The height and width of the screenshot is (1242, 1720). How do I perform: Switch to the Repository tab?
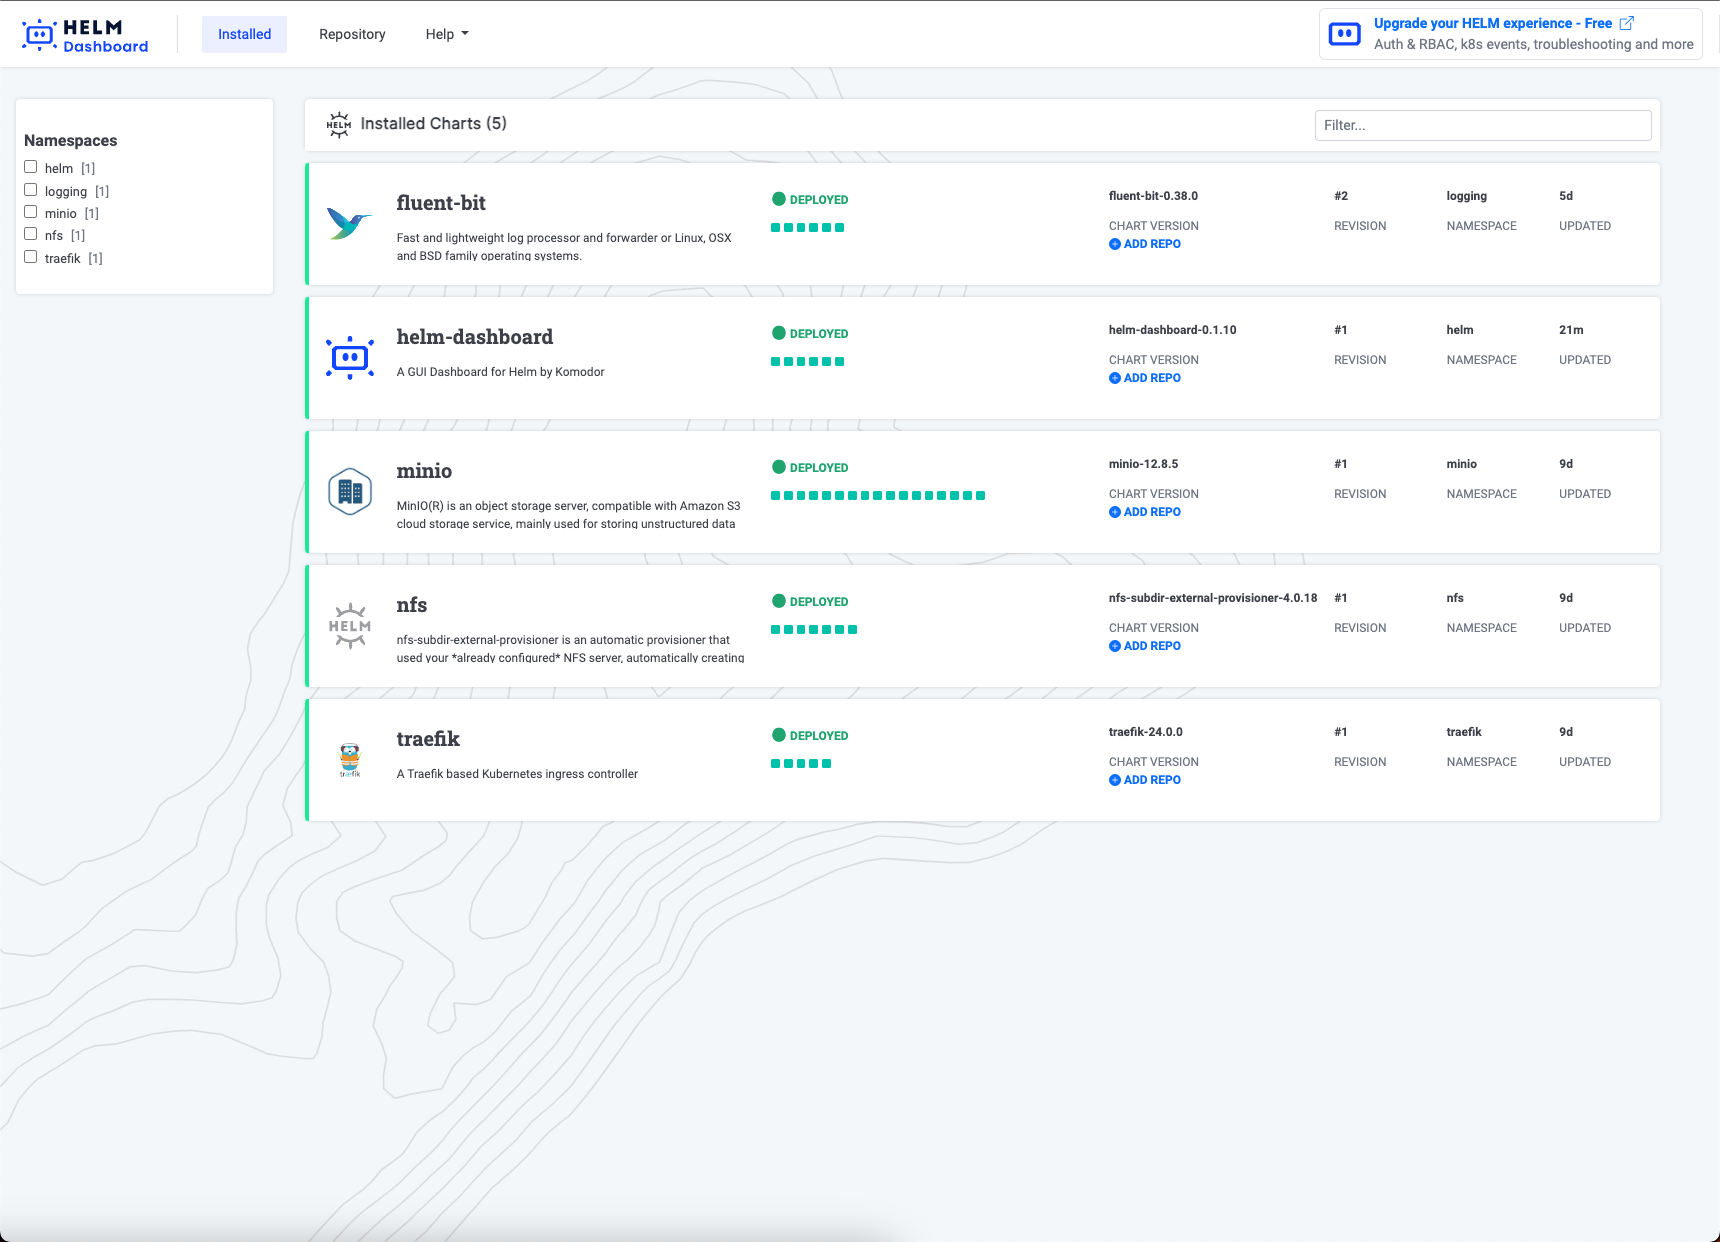pos(352,34)
